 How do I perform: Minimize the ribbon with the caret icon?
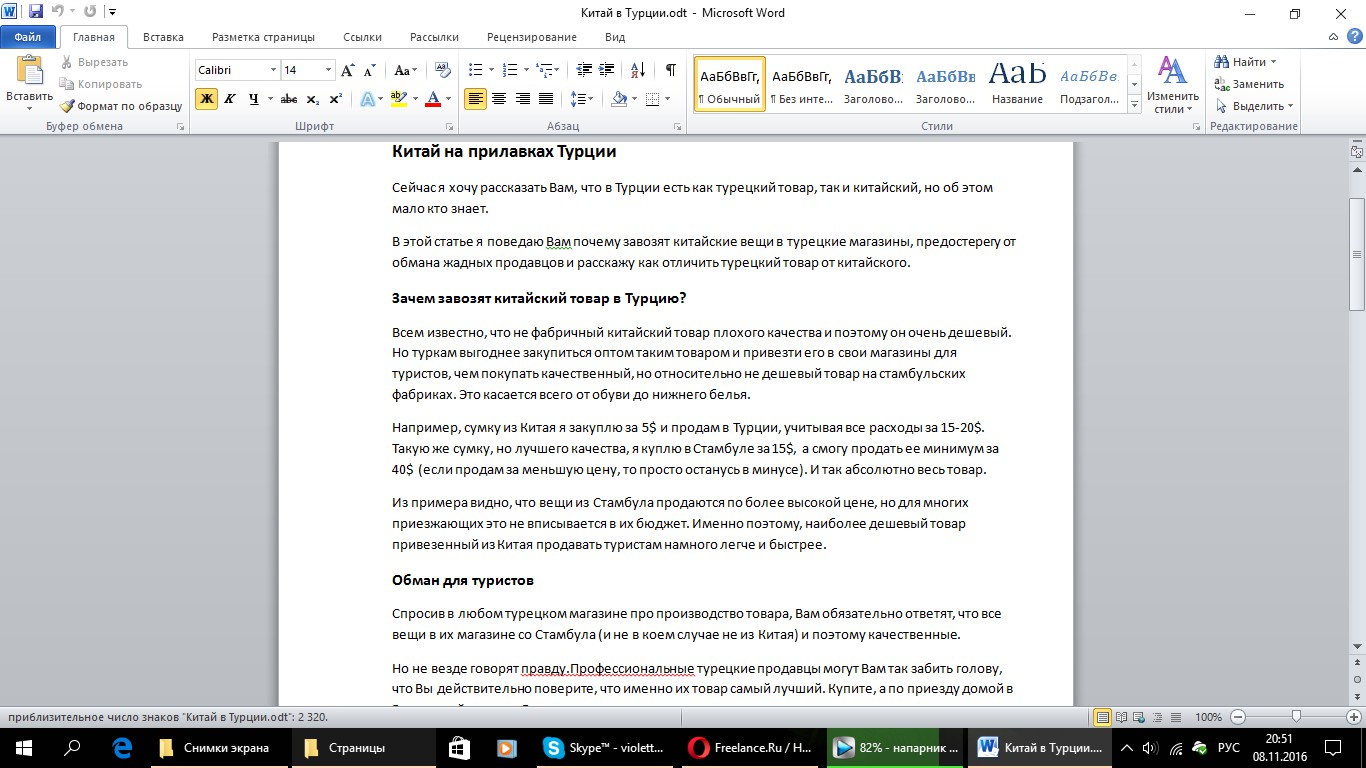pyautogui.click(x=1333, y=37)
